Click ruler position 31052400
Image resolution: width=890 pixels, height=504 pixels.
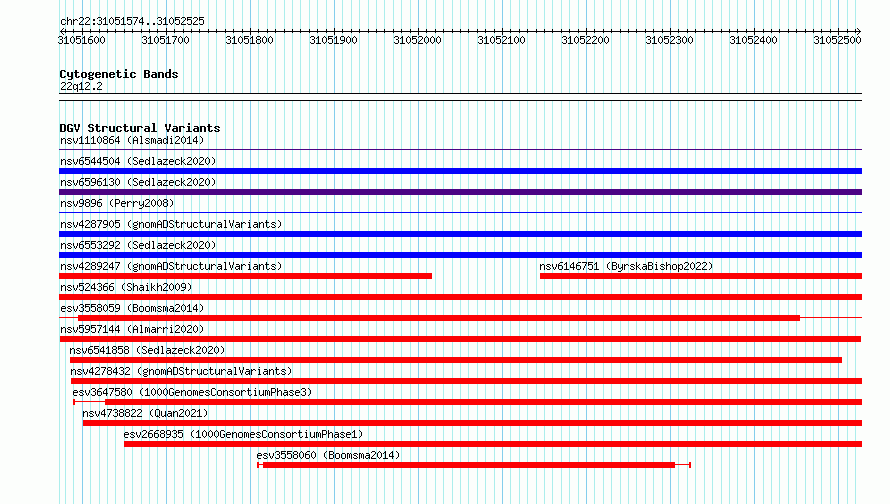coord(754,40)
